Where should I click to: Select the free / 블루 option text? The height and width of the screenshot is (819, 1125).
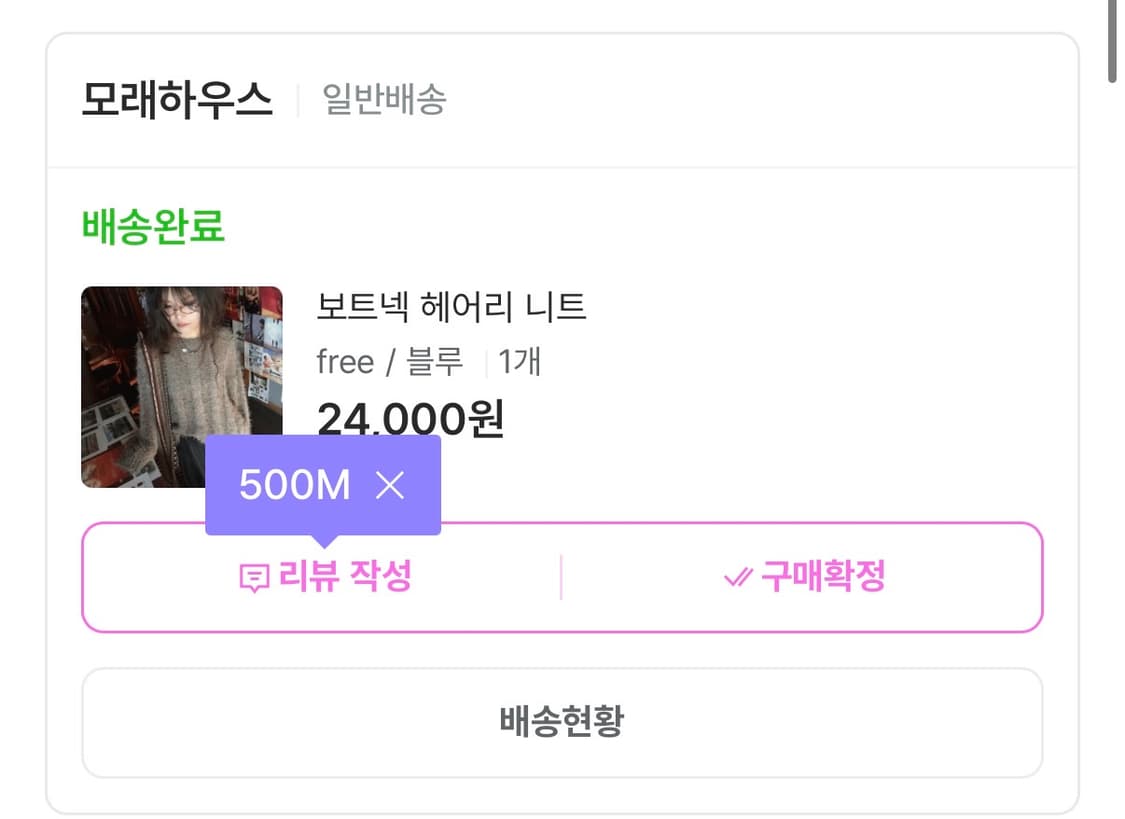point(390,361)
